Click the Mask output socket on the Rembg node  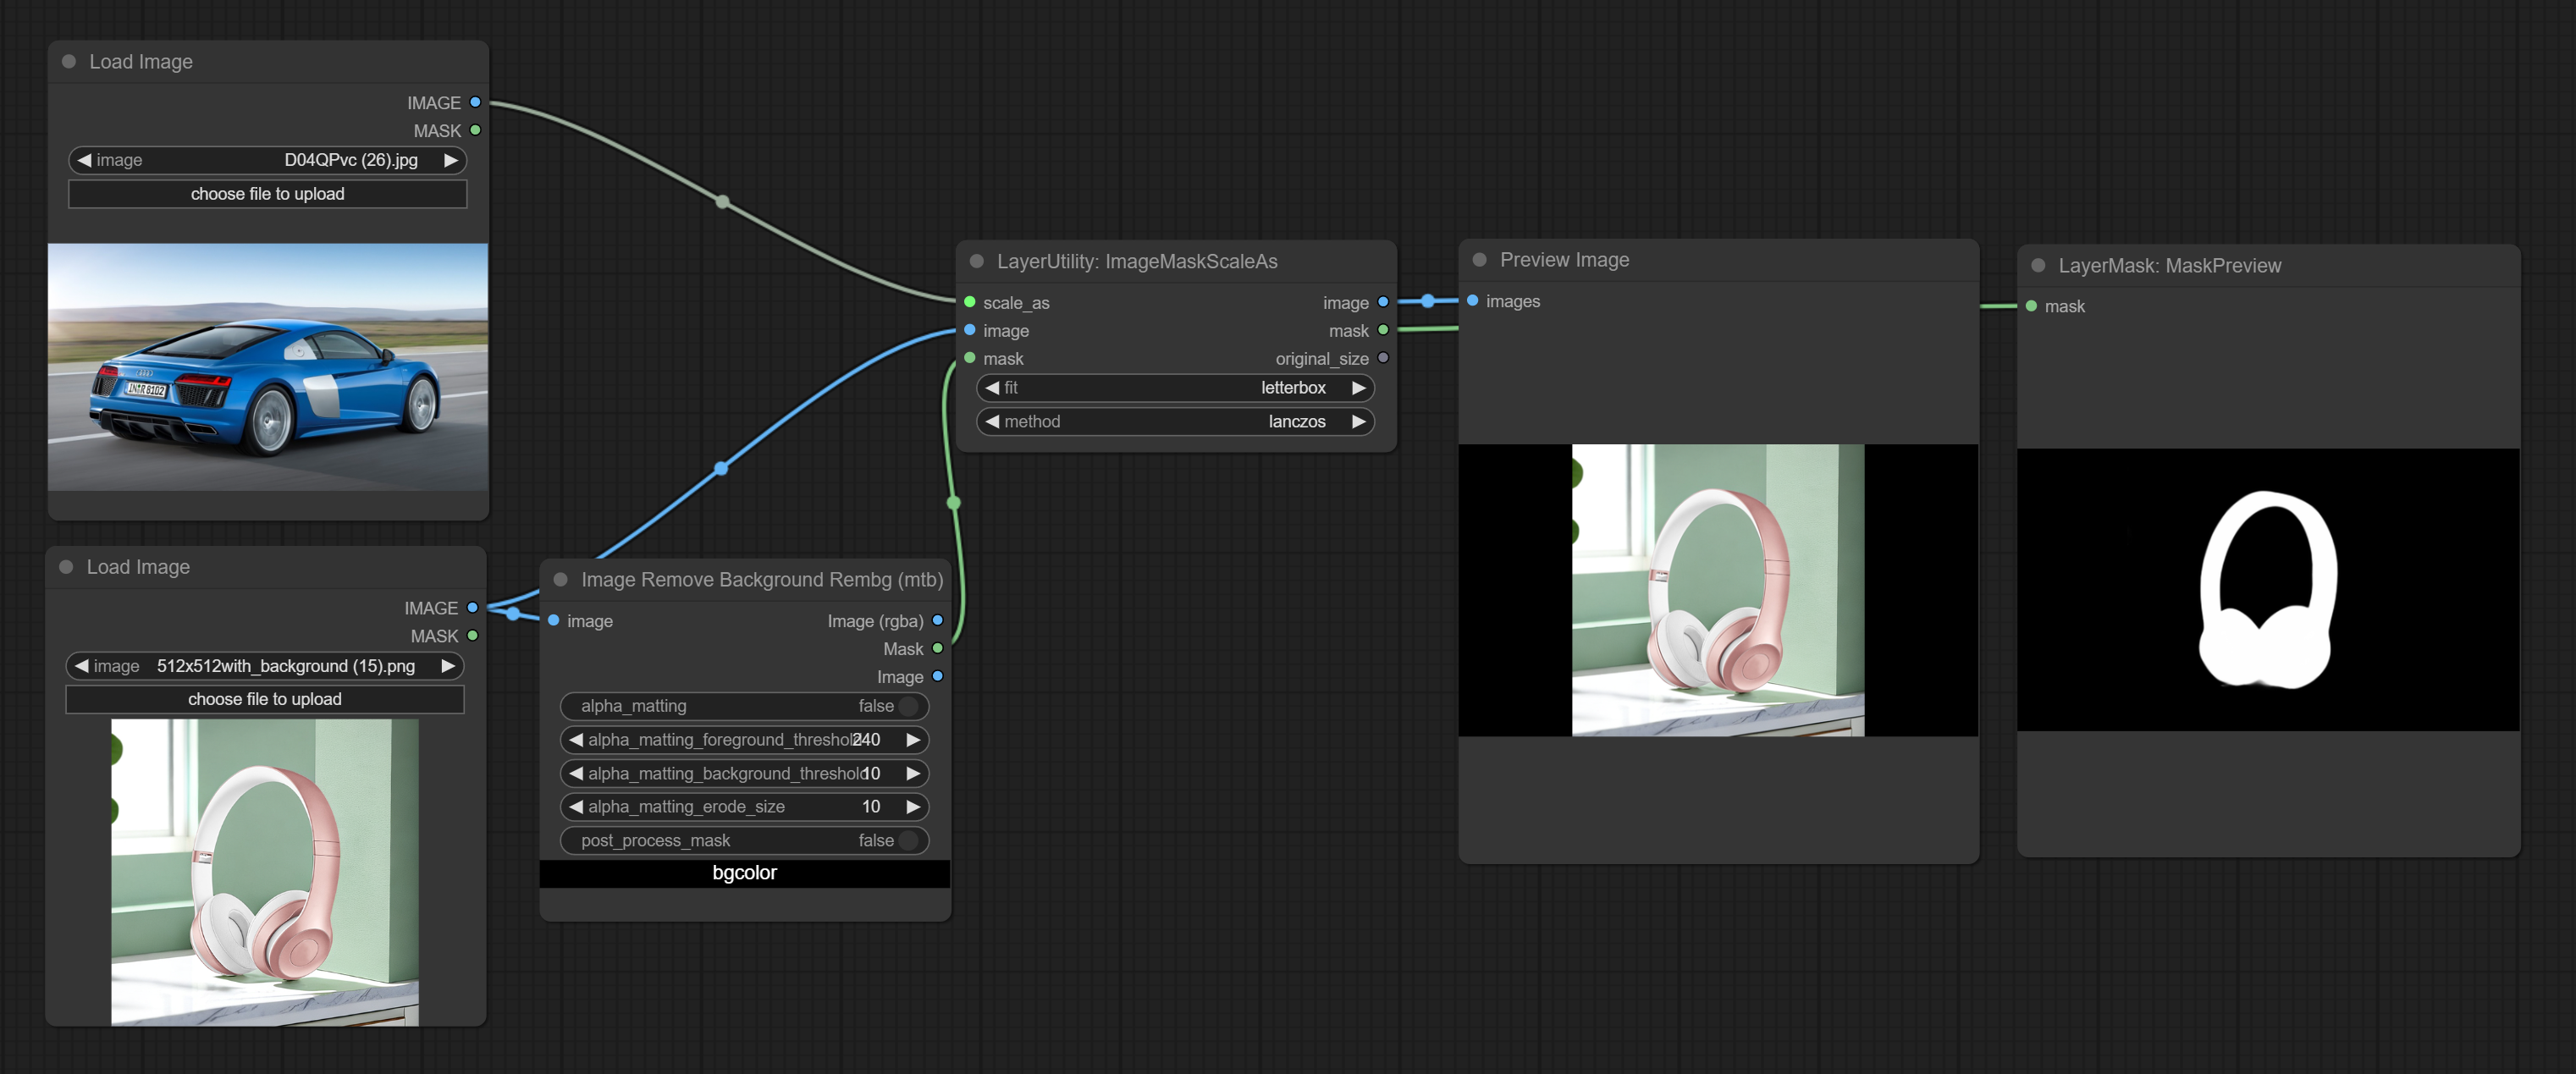pyautogui.click(x=937, y=648)
